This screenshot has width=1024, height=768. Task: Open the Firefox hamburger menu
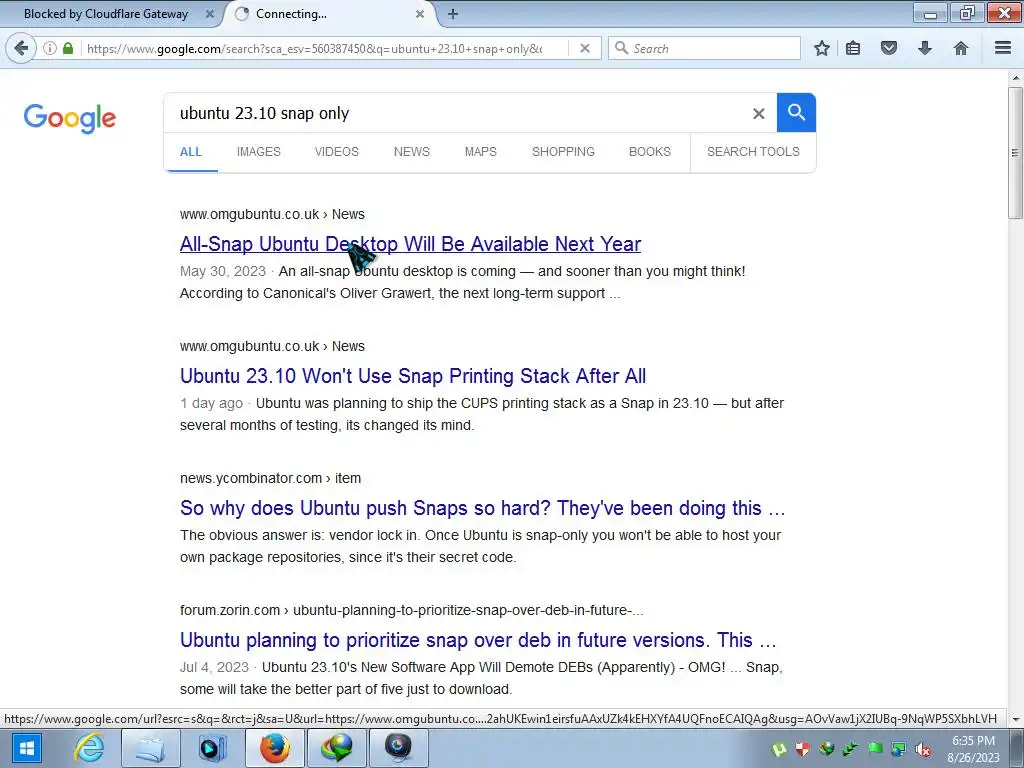(x=1003, y=48)
